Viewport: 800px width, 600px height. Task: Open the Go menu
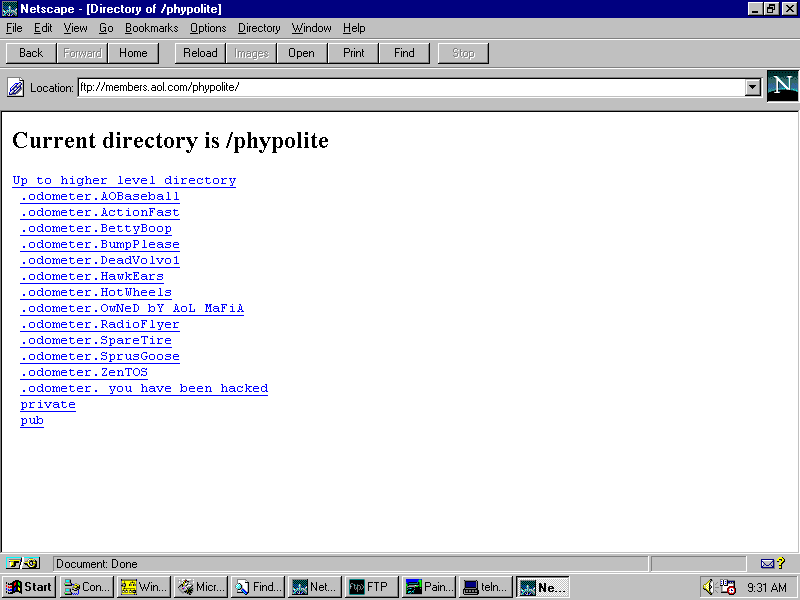pyautogui.click(x=106, y=28)
